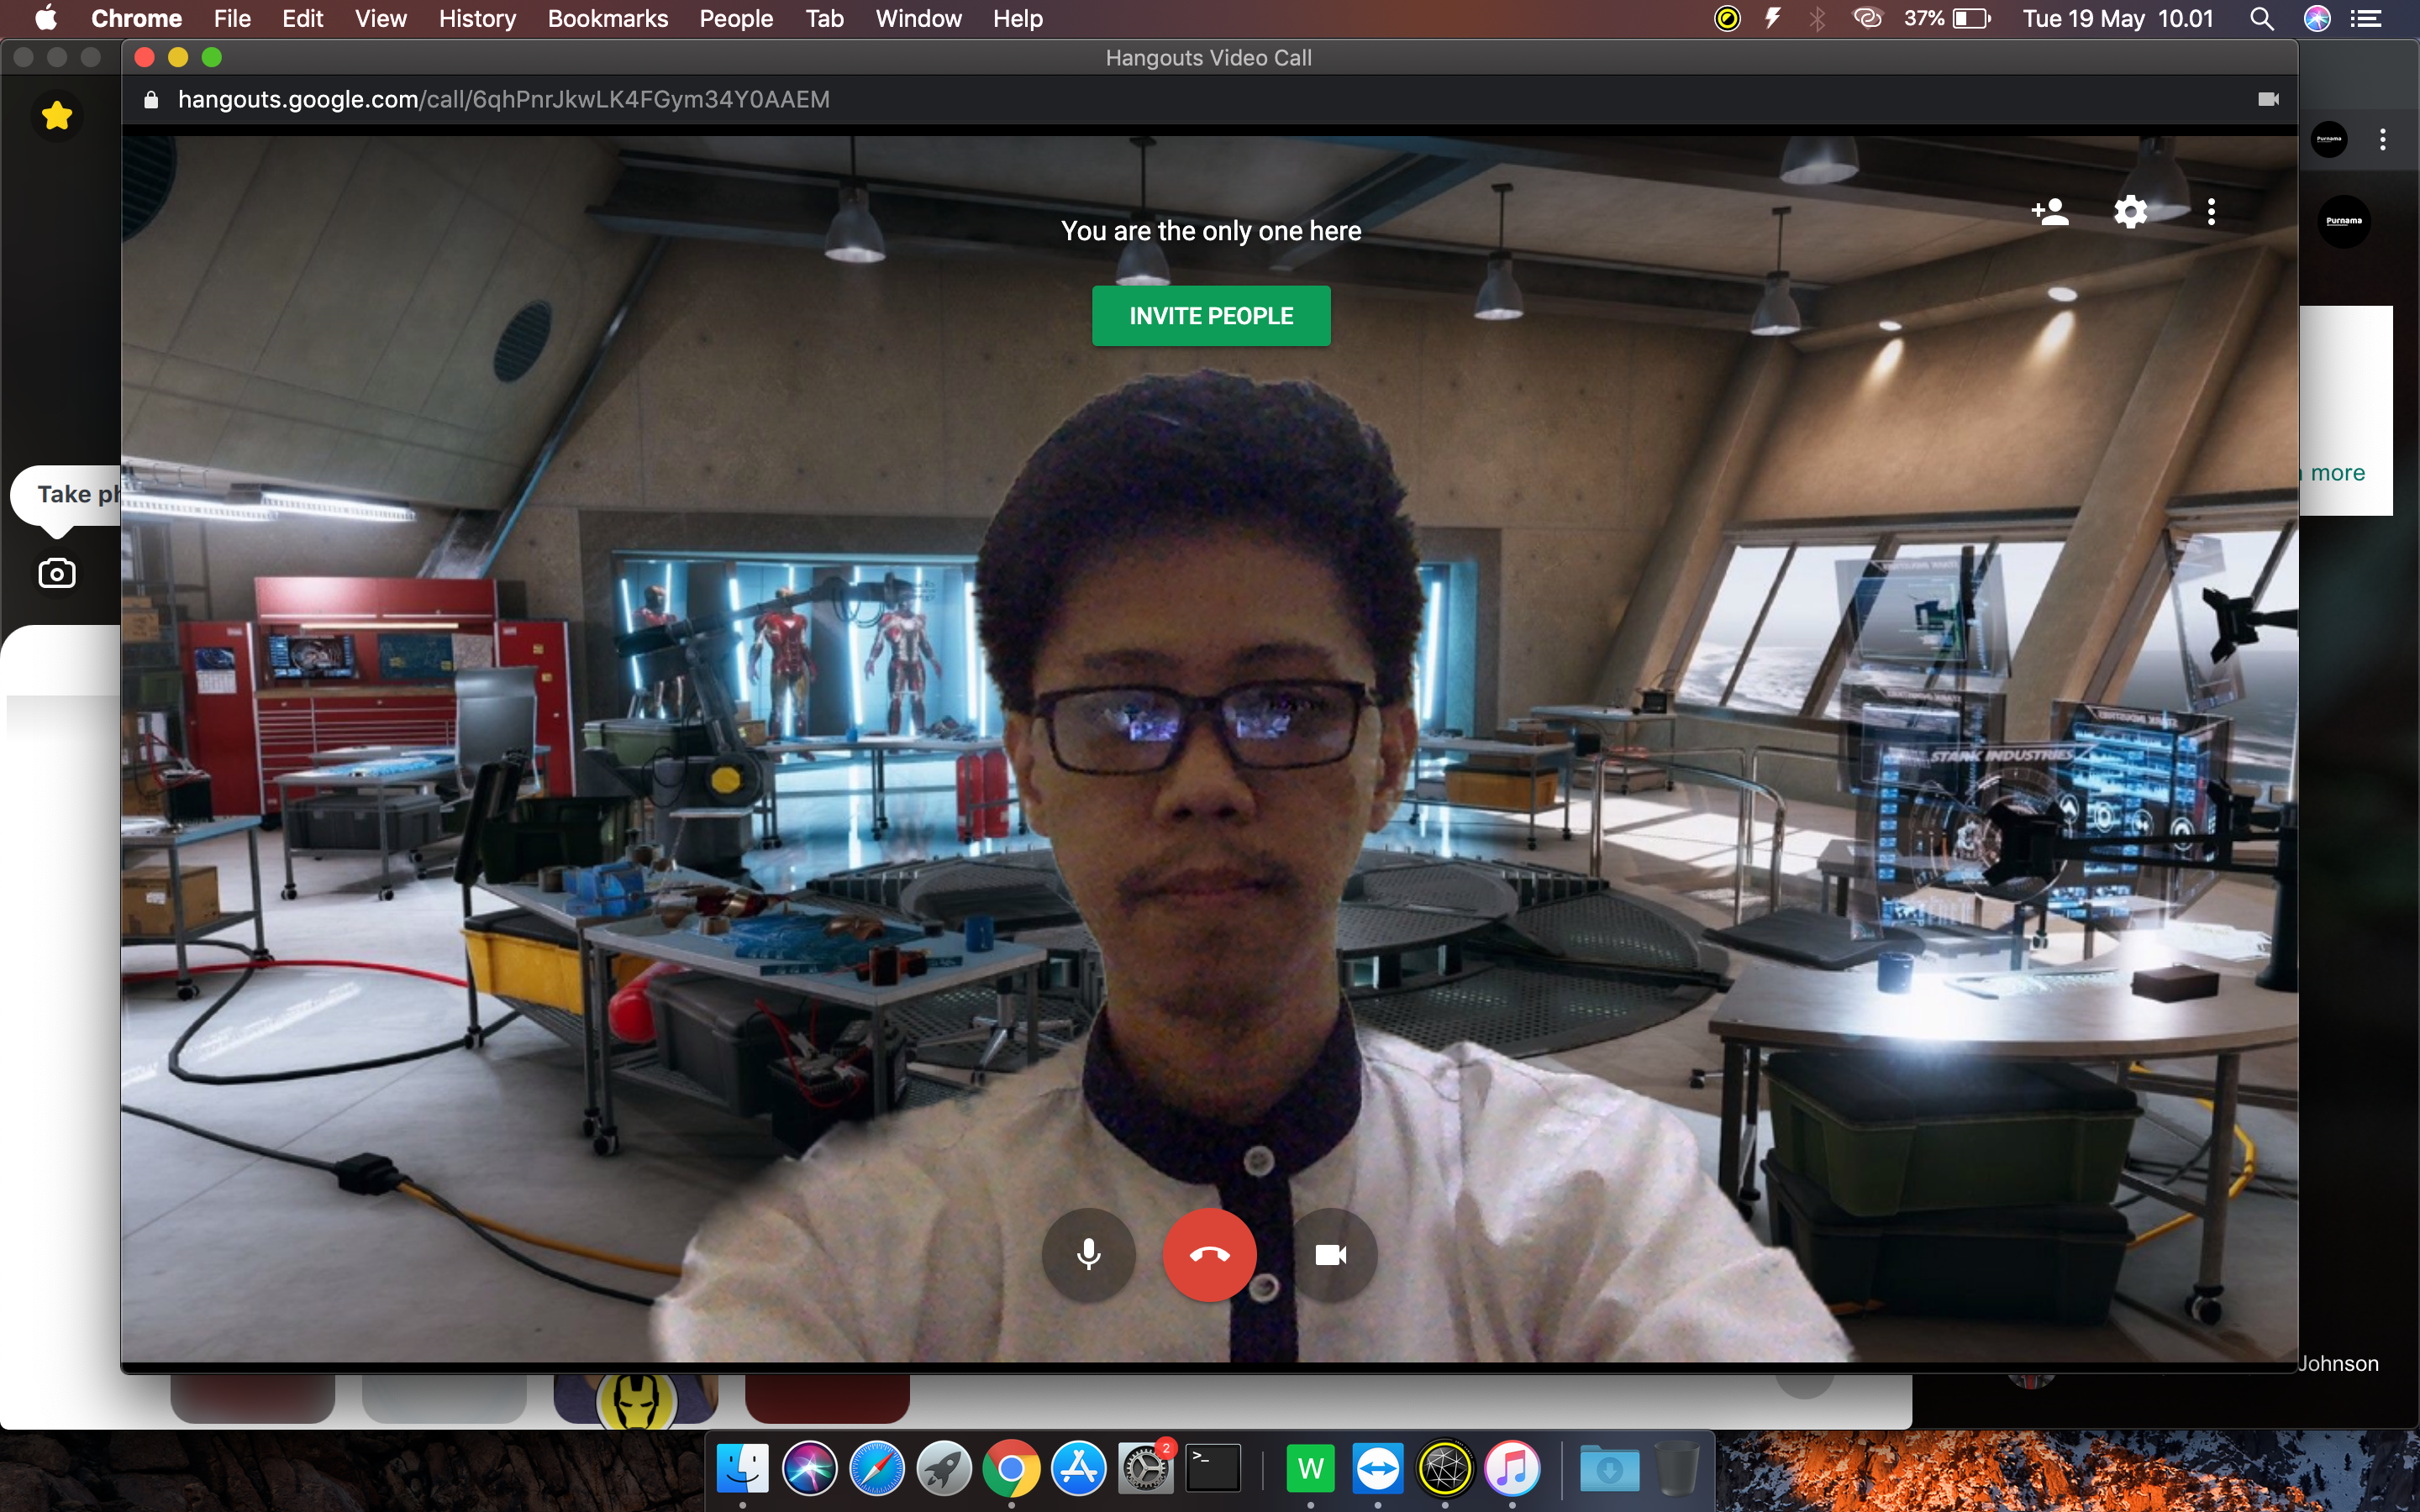Click the camera indicator in address bar
2420x1512 pixels.
click(2268, 99)
